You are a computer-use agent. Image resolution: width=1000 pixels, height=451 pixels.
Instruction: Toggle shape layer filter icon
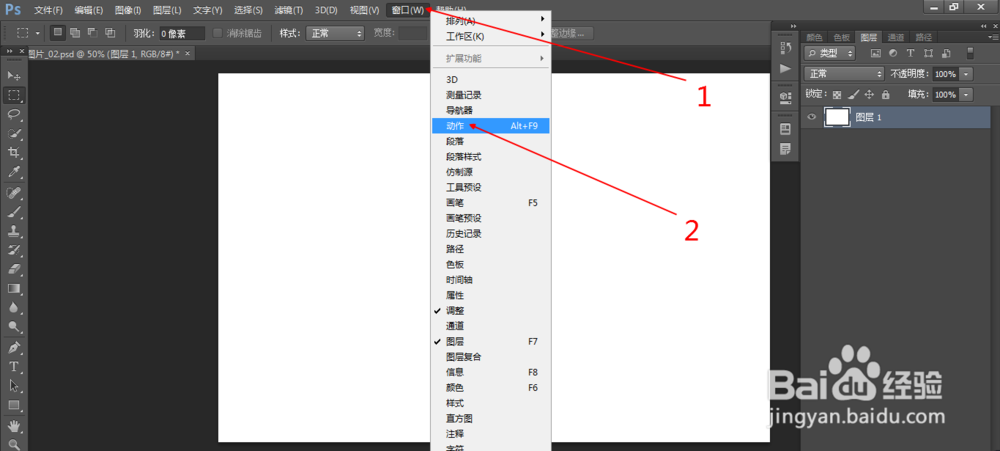(x=929, y=53)
